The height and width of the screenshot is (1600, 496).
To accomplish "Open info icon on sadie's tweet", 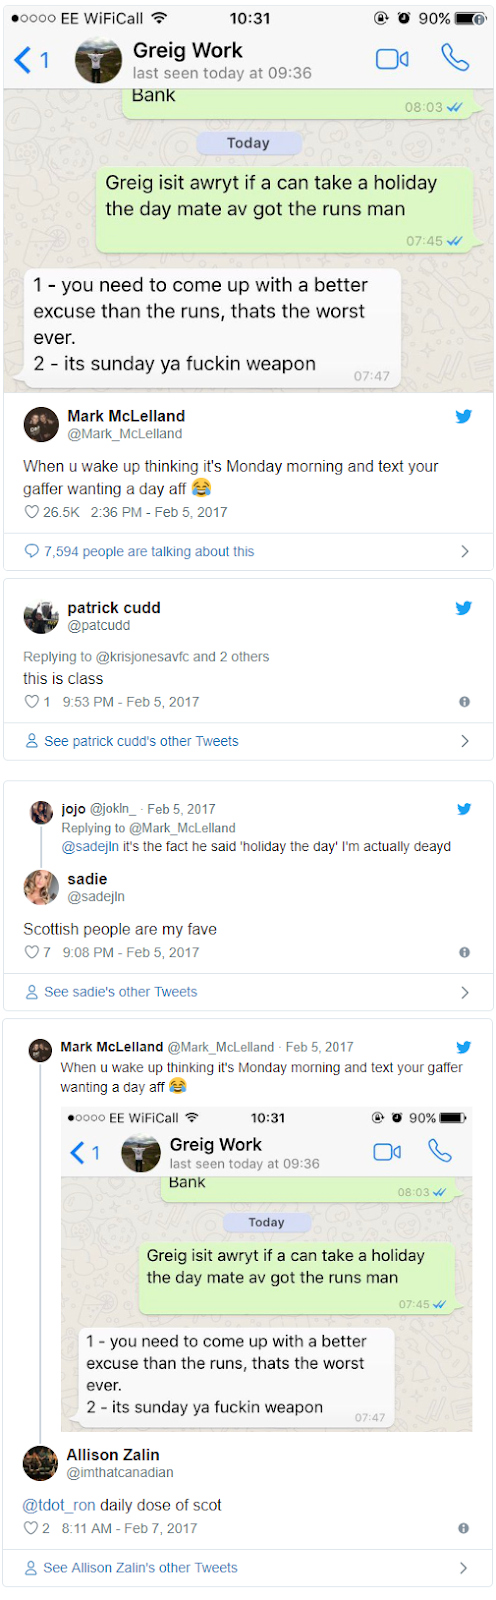I will (x=464, y=953).
